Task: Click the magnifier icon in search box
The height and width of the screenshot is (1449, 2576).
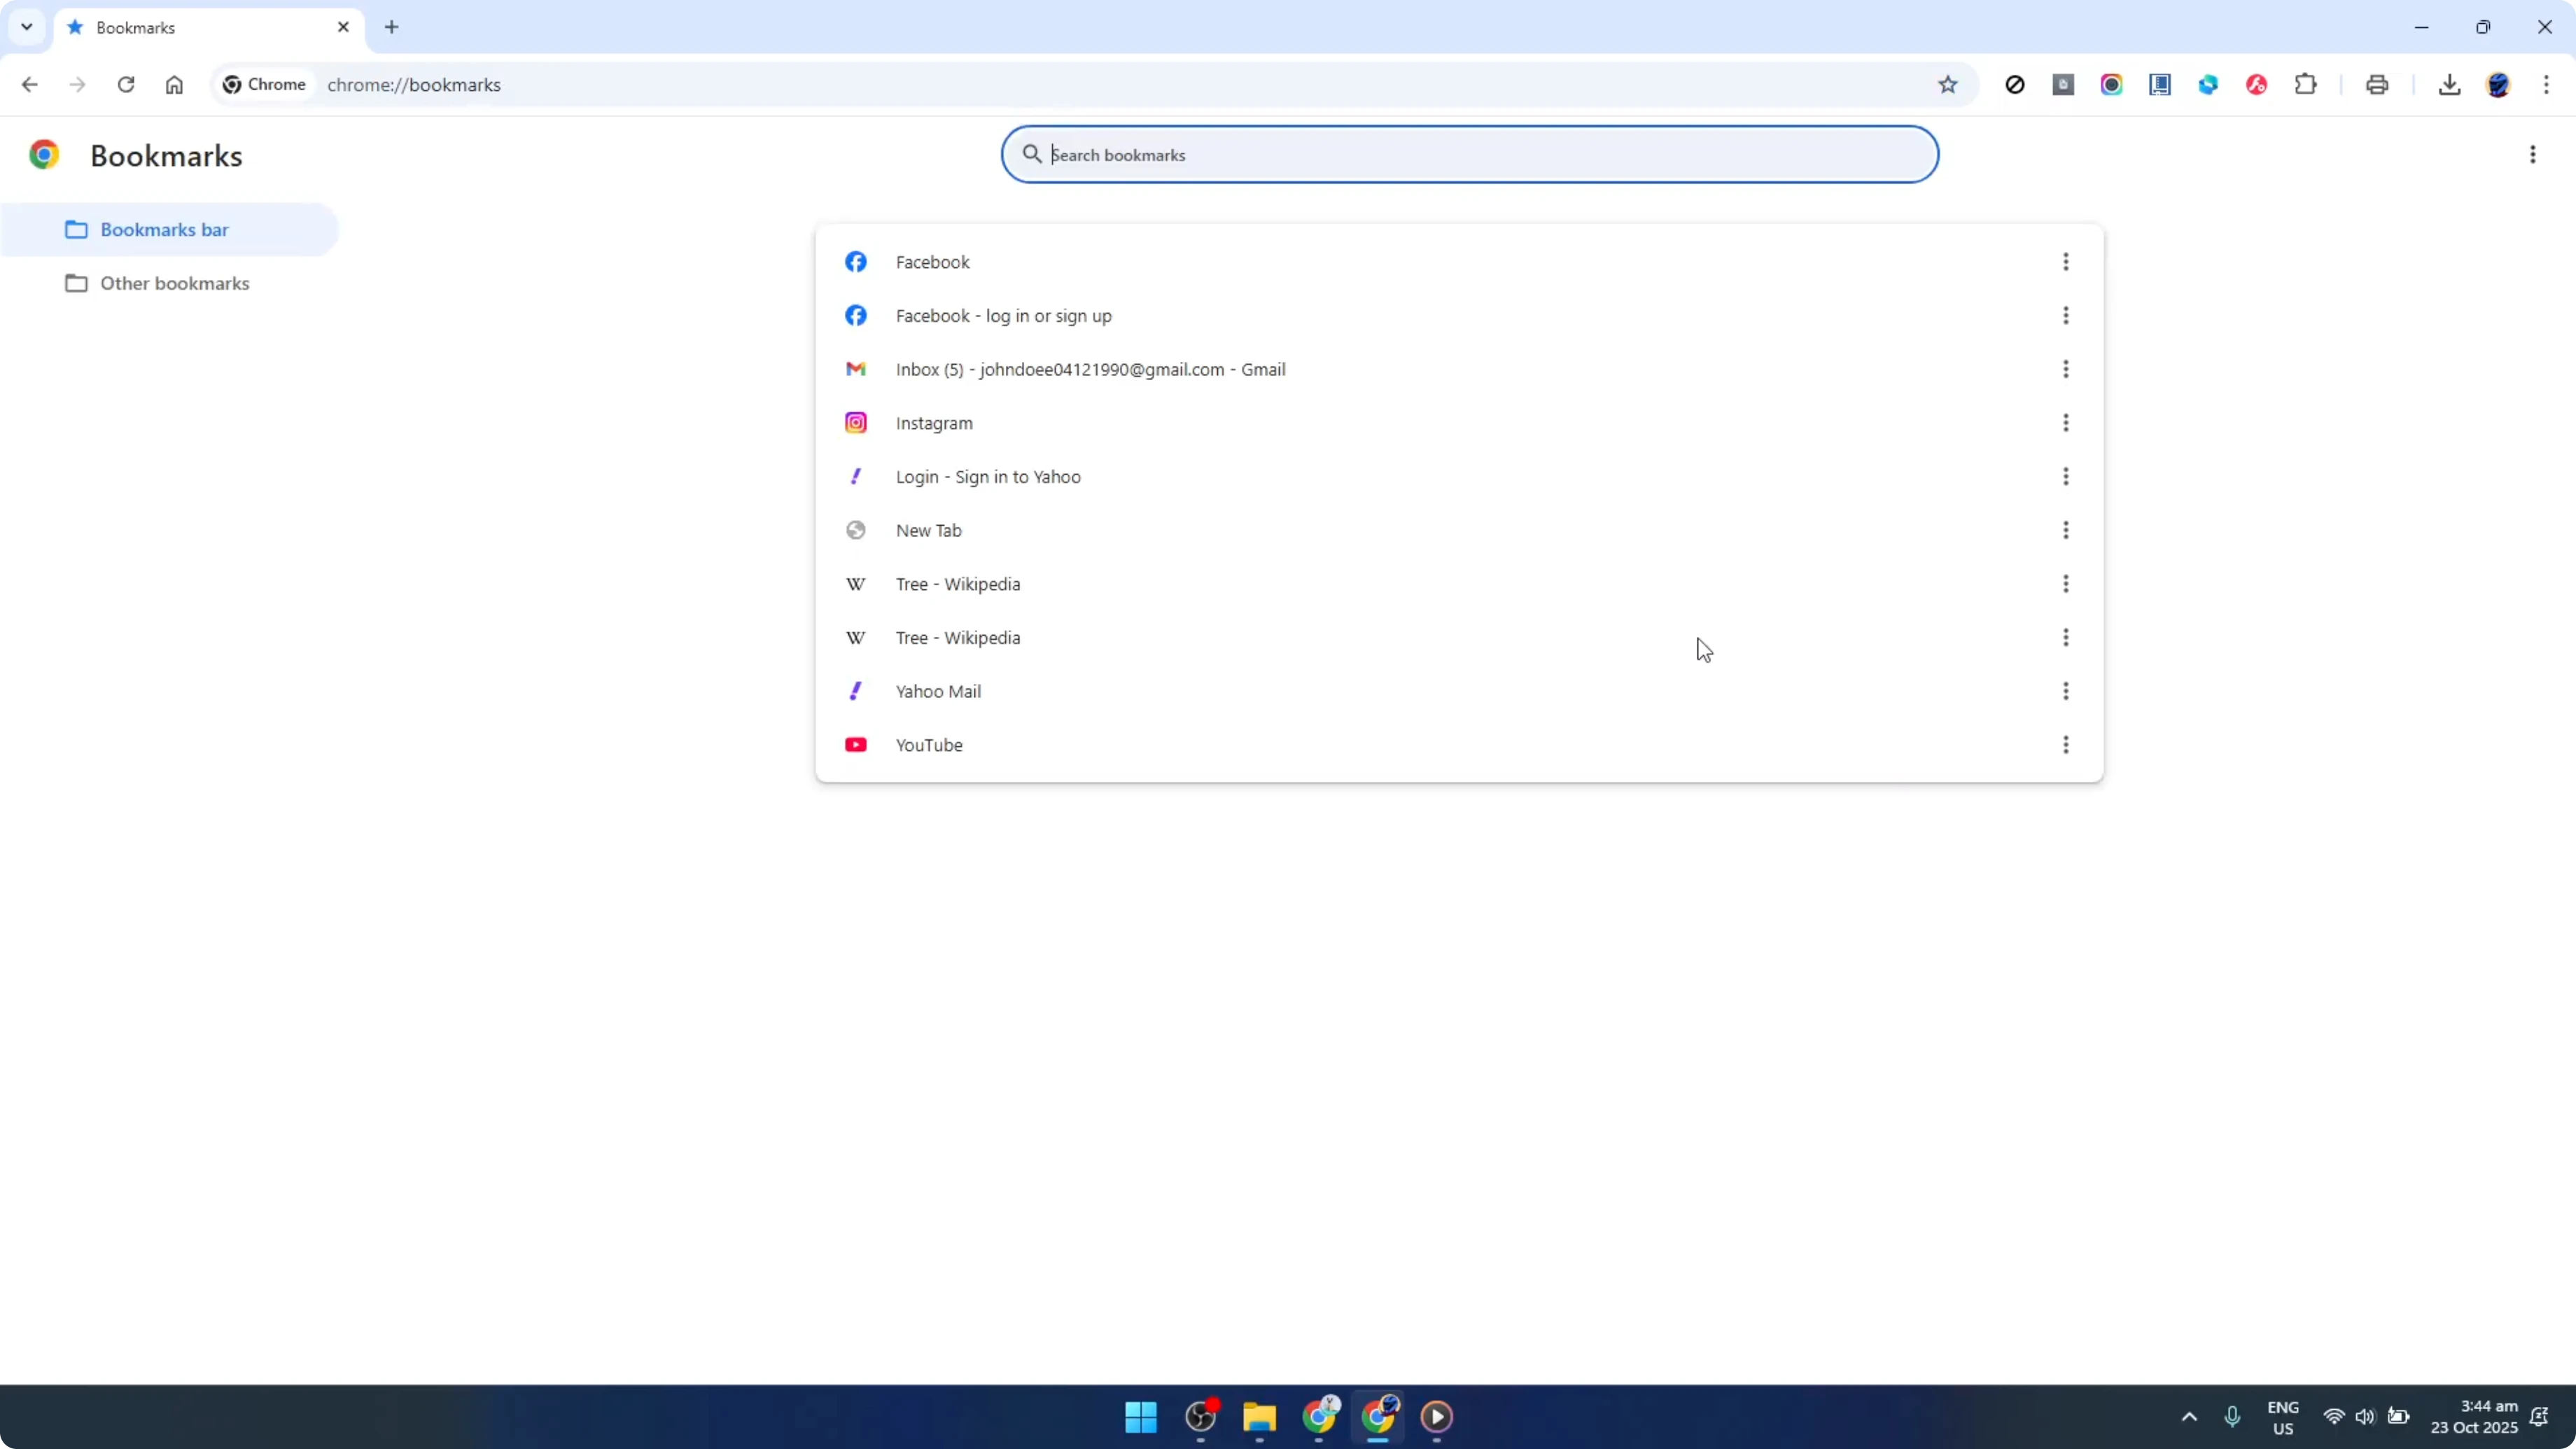Action: click(1032, 154)
